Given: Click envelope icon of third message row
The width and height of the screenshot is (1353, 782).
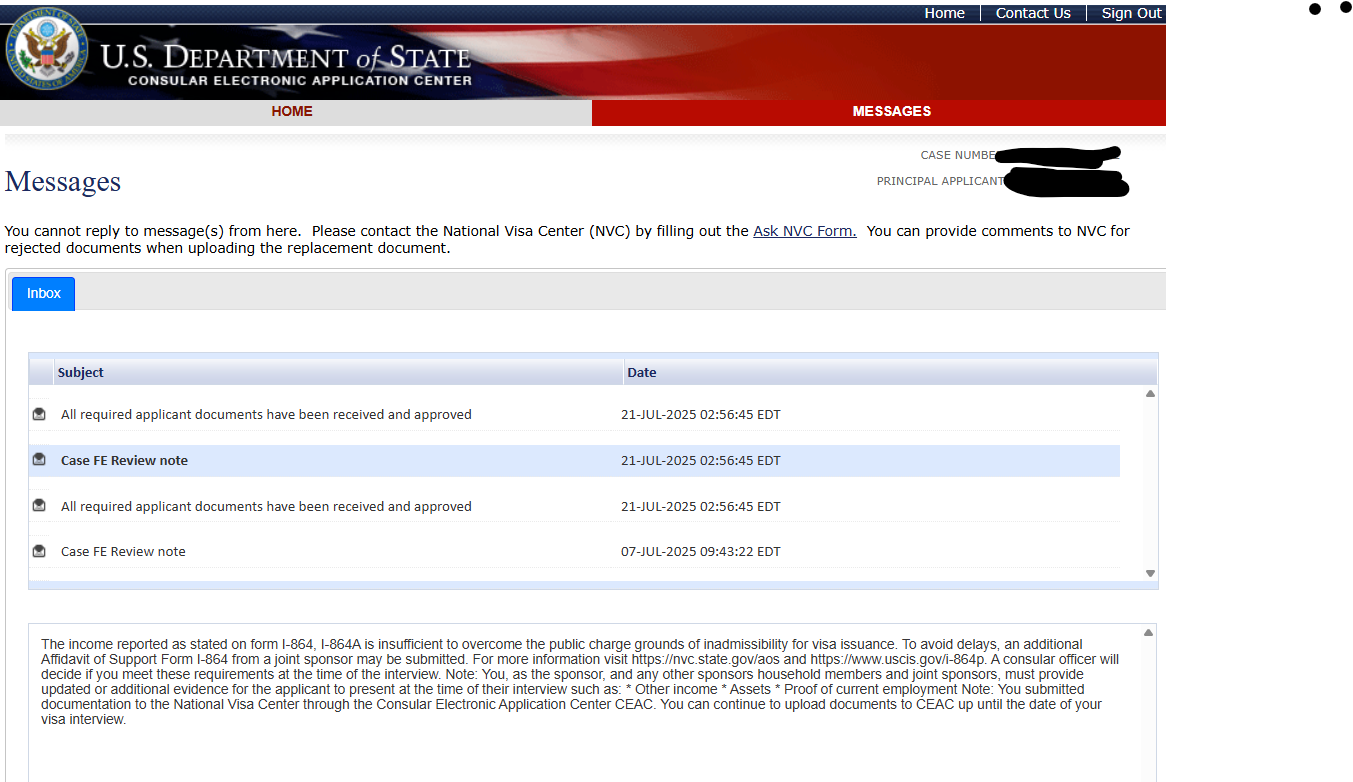Looking at the screenshot, I should tap(39, 506).
